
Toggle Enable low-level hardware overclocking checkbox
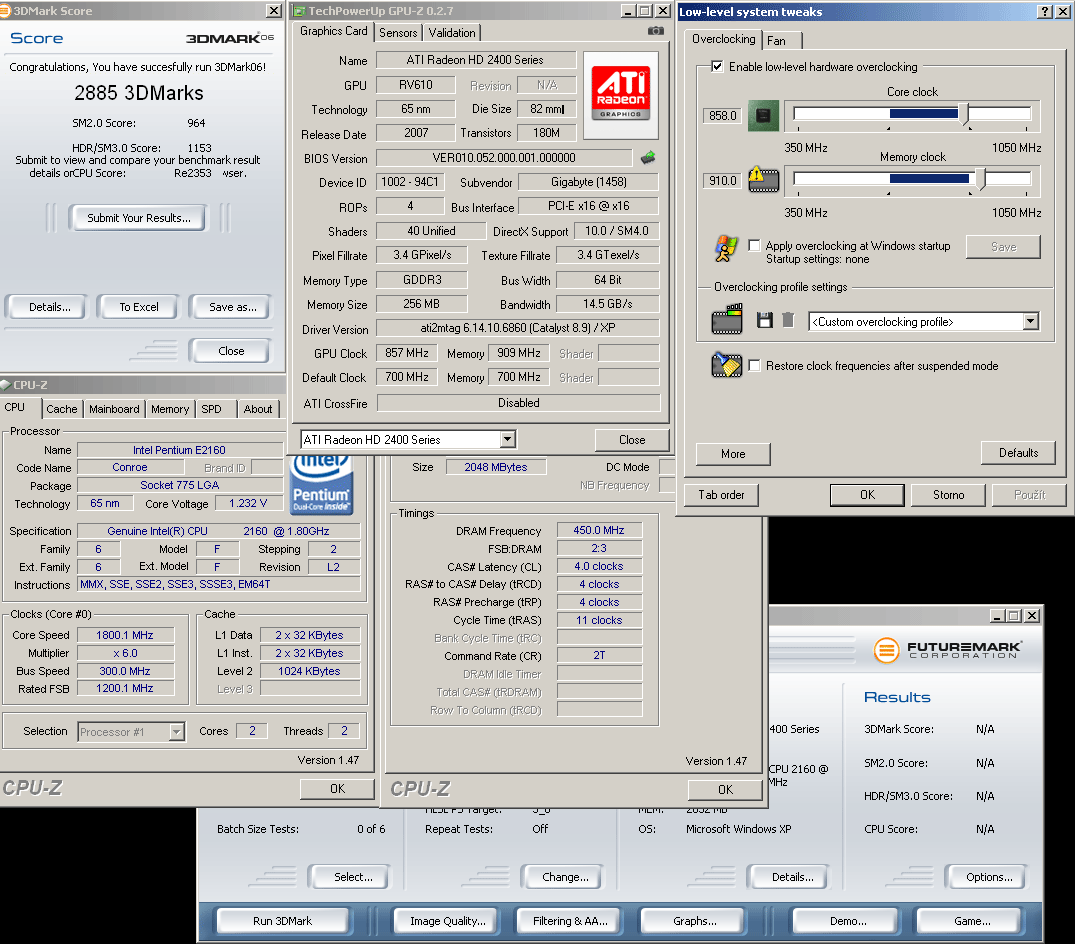[x=717, y=66]
